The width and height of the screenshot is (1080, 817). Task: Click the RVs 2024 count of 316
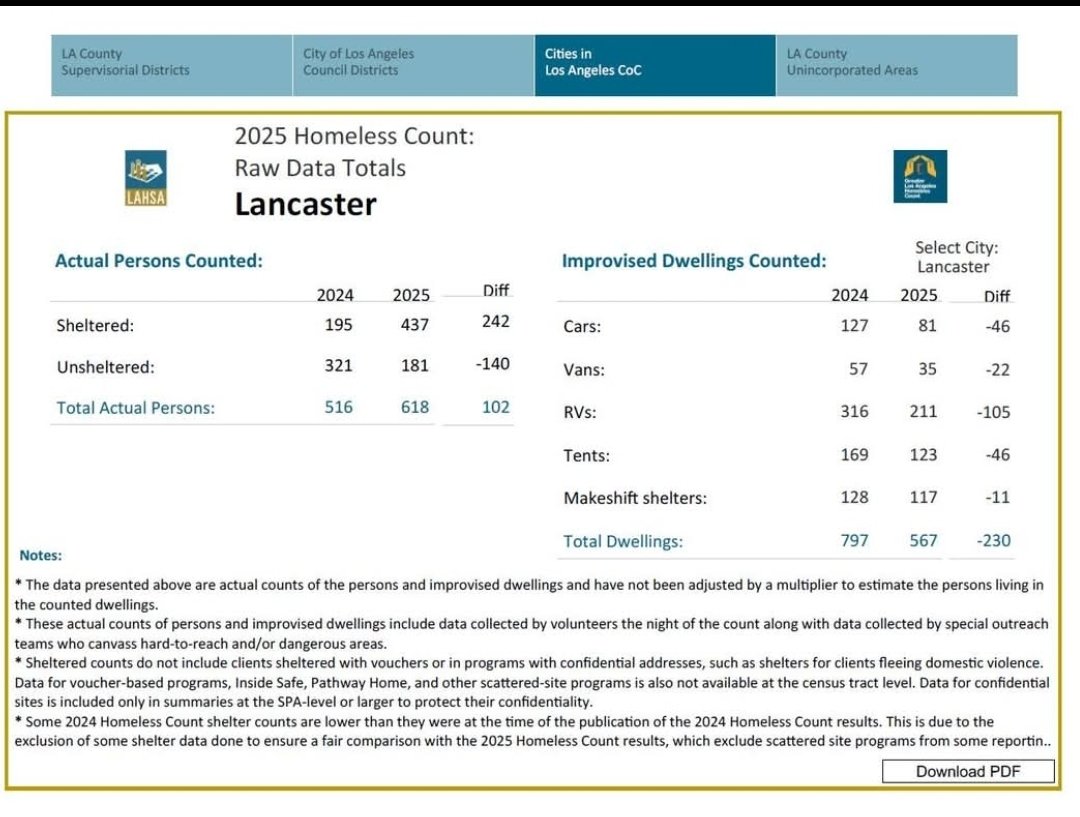pos(853,412)
